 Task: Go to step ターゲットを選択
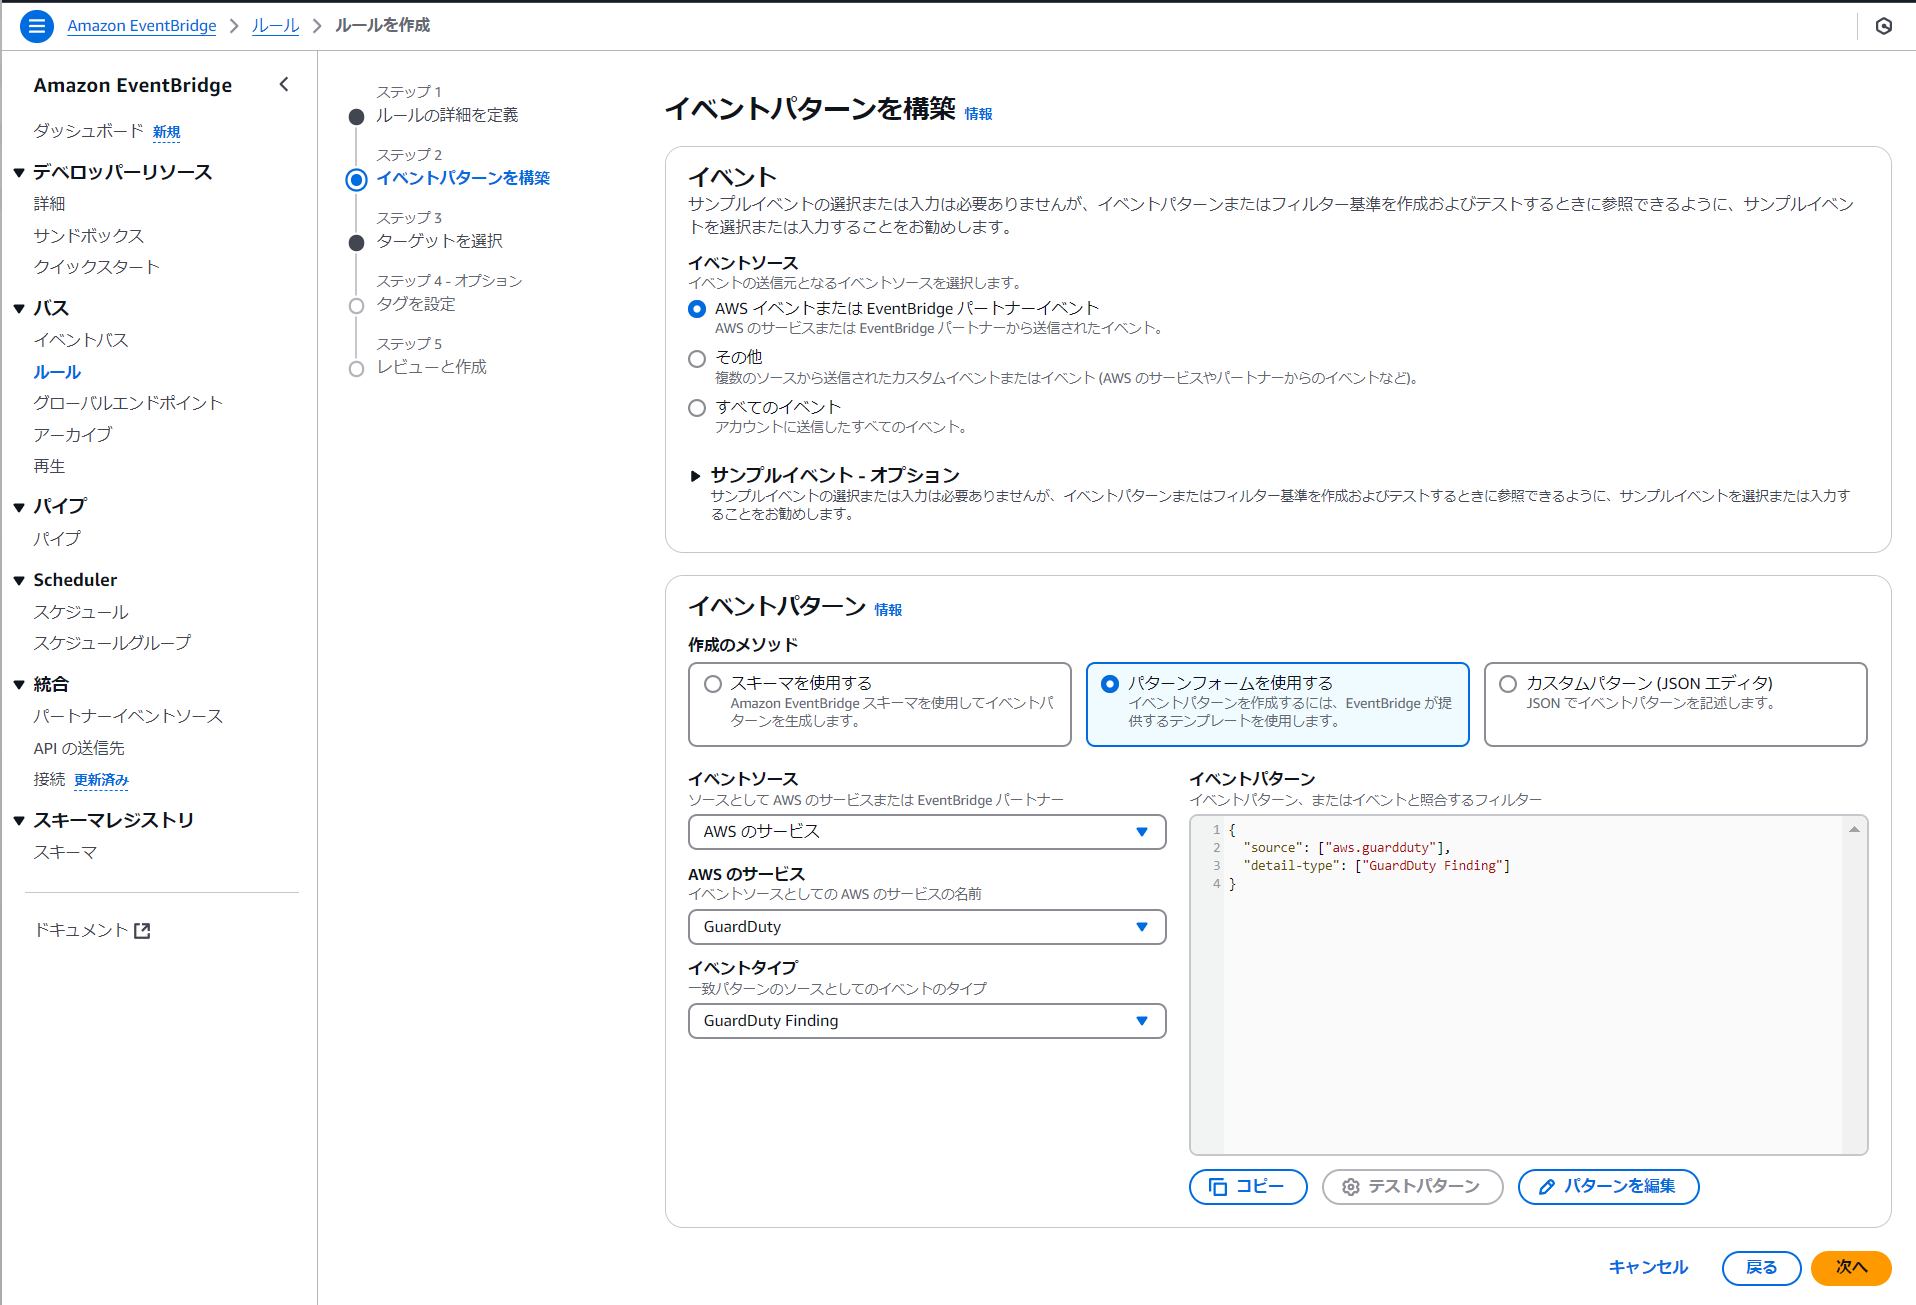(x=439, y=241)
